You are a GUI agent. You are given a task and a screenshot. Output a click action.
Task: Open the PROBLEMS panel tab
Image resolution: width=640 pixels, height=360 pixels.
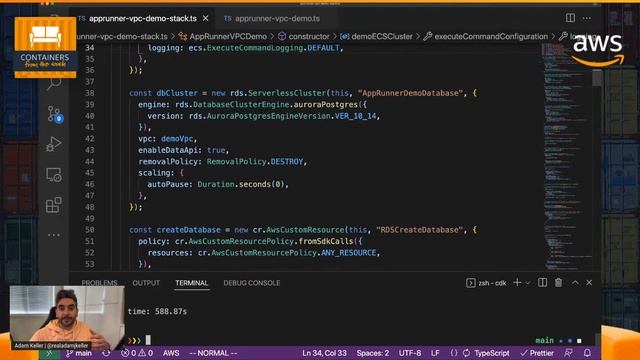click(x=99, y=283)
